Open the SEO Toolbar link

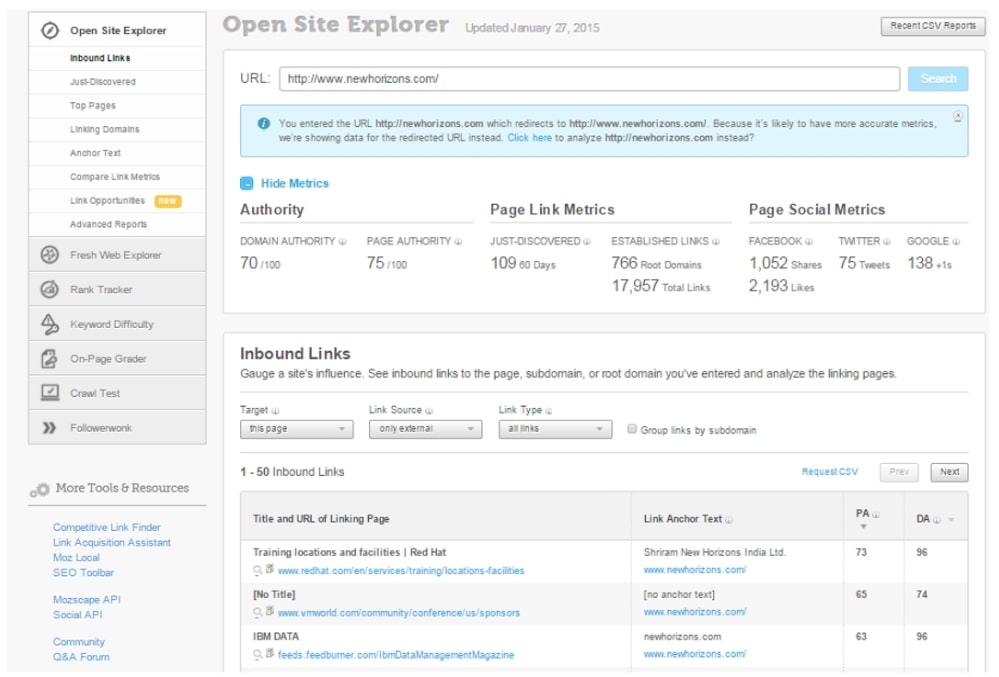click(83, 573)
